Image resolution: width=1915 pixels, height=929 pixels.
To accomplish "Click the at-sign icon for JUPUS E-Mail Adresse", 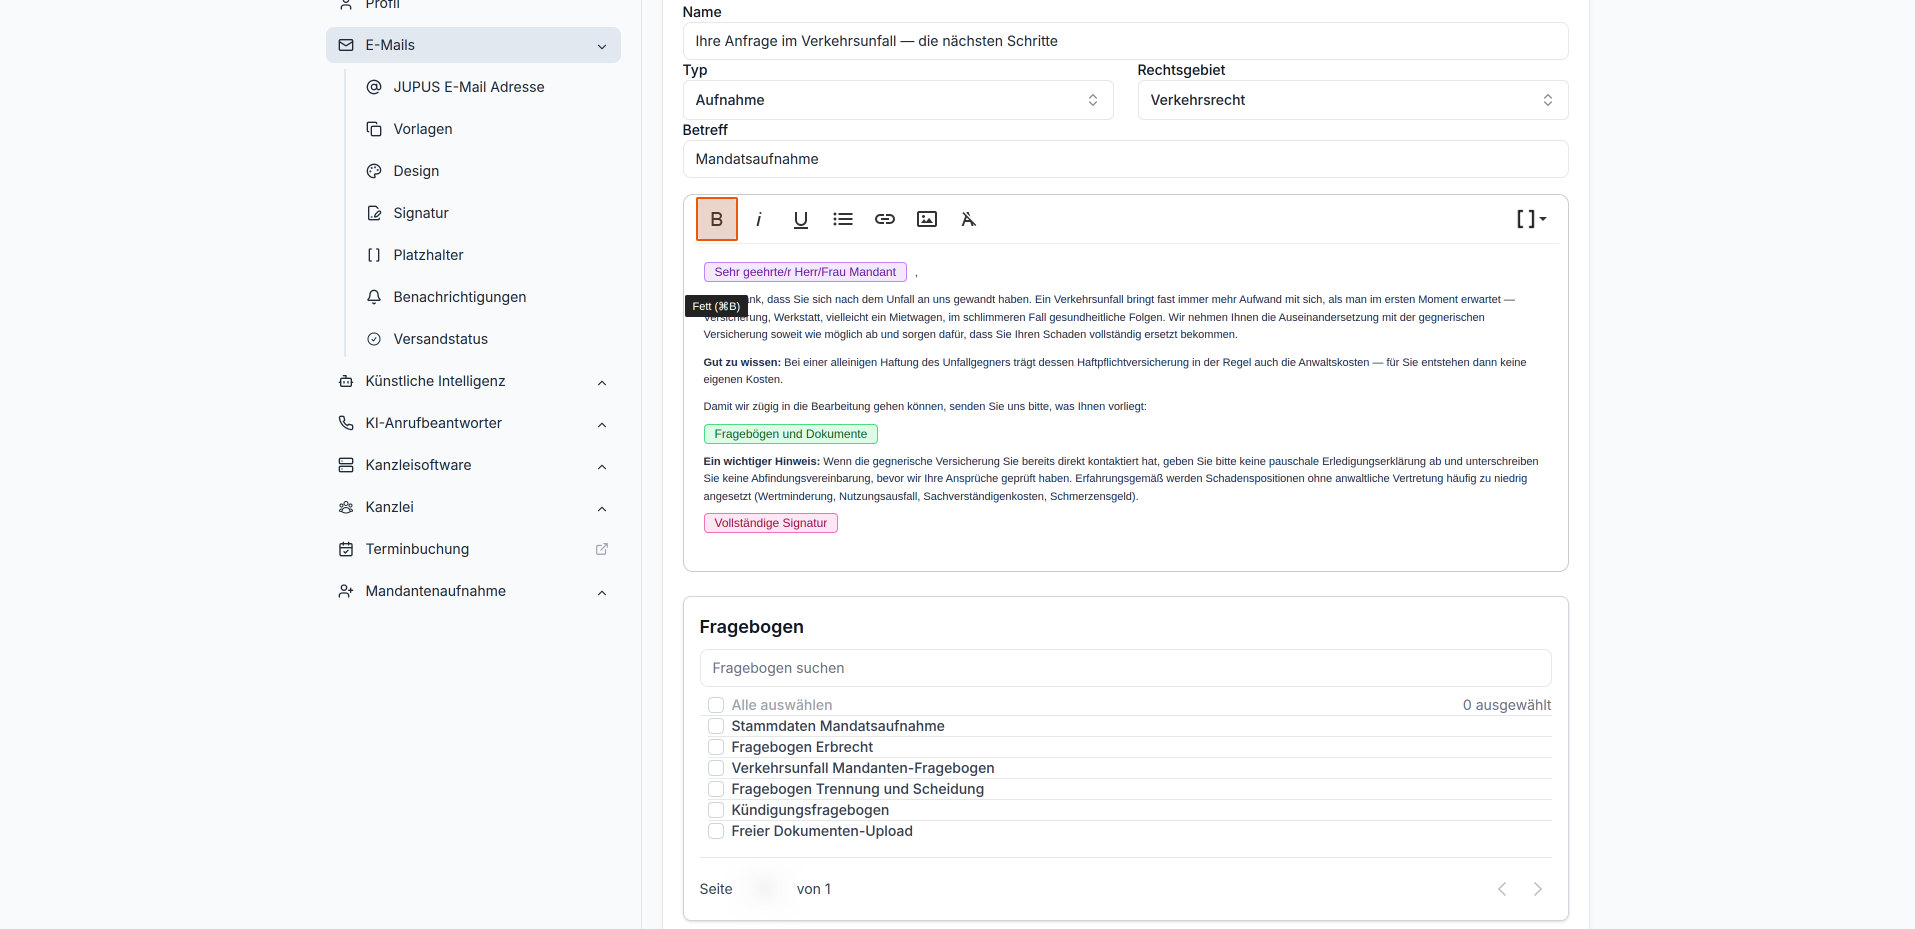I will coord(374,87).
